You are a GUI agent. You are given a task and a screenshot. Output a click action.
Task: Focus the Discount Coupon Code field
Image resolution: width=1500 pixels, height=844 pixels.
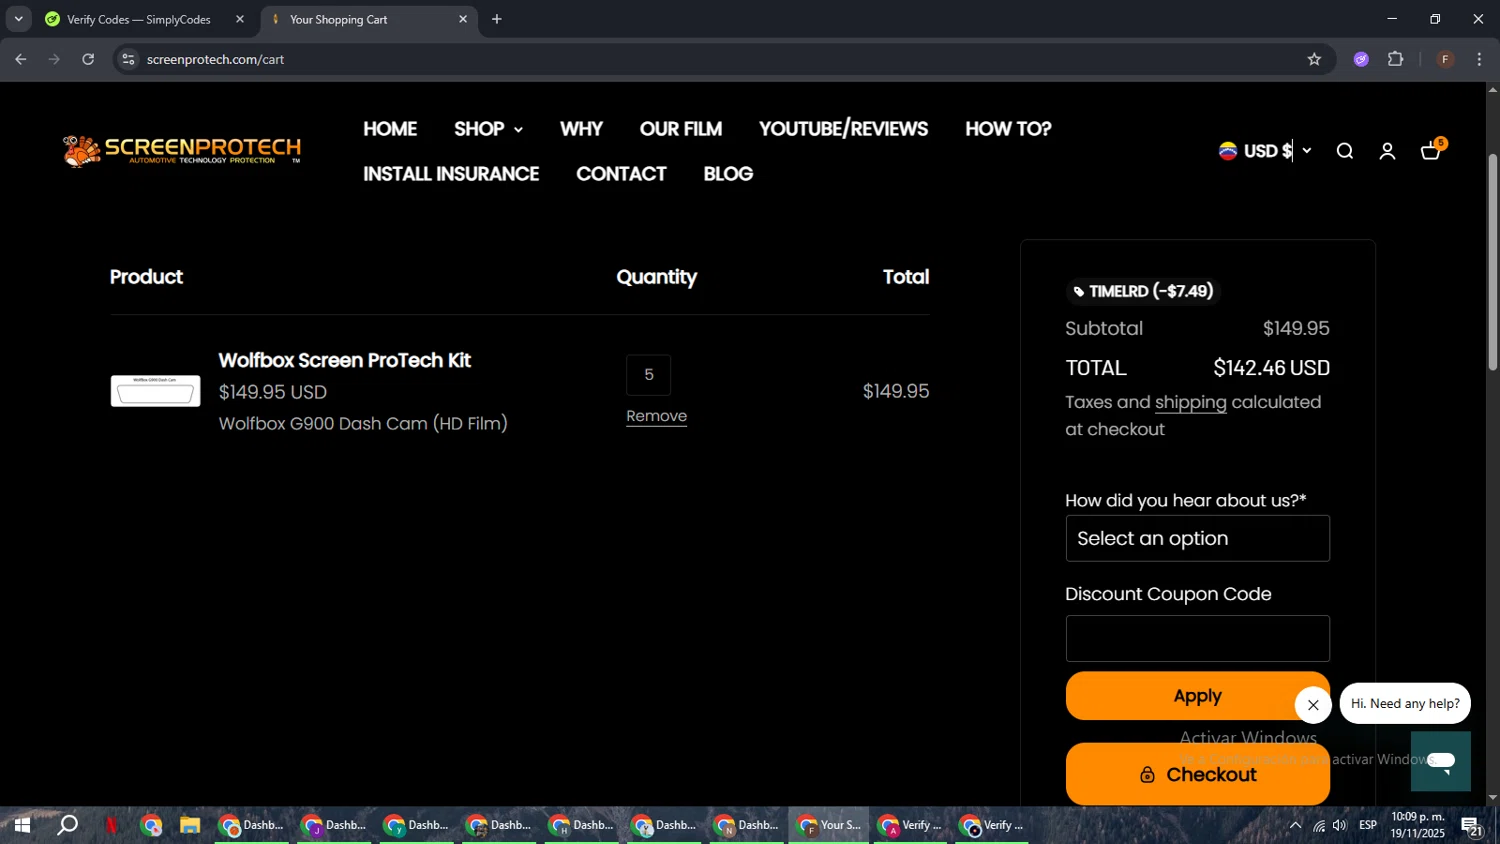click(x=1197, y=638)
